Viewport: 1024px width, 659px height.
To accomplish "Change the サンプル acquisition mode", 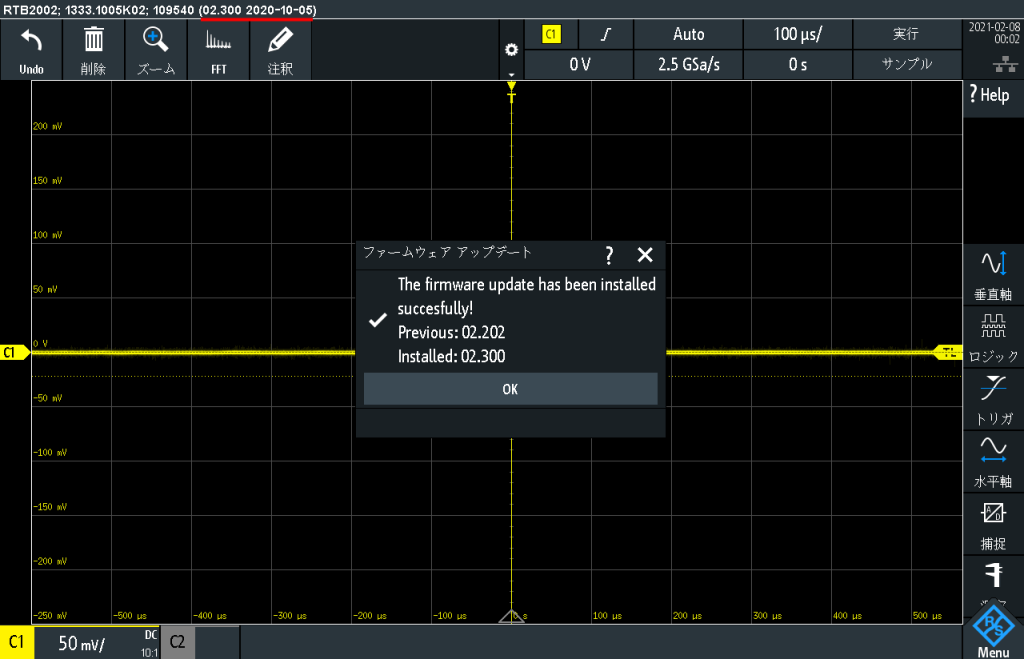I will coord(906,64).
